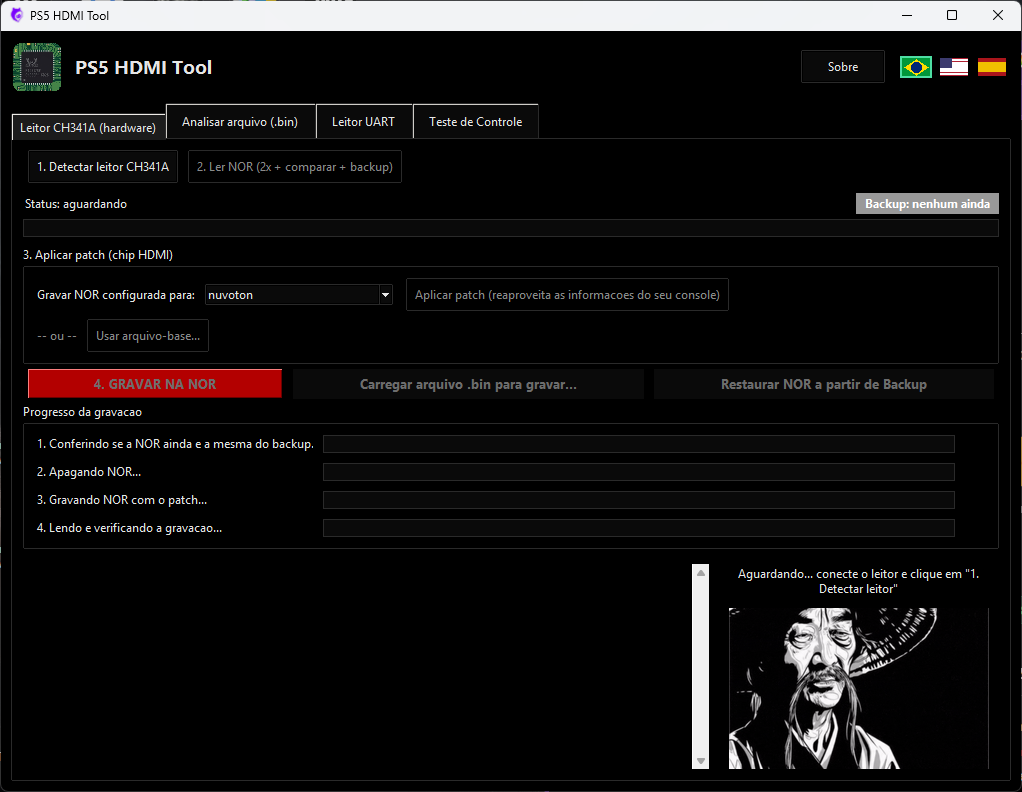
Task: Click the 4. Lendo e verificando a gravacao... label
Action: [129, 528]
